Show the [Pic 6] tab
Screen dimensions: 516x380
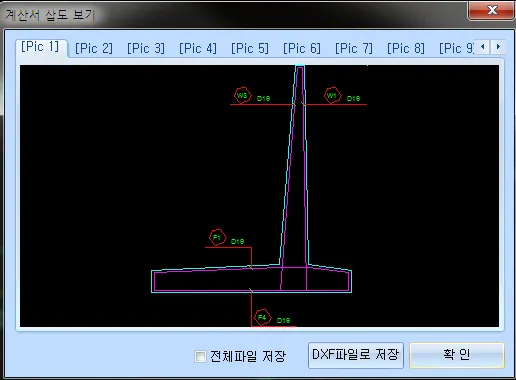coord(302,49)
